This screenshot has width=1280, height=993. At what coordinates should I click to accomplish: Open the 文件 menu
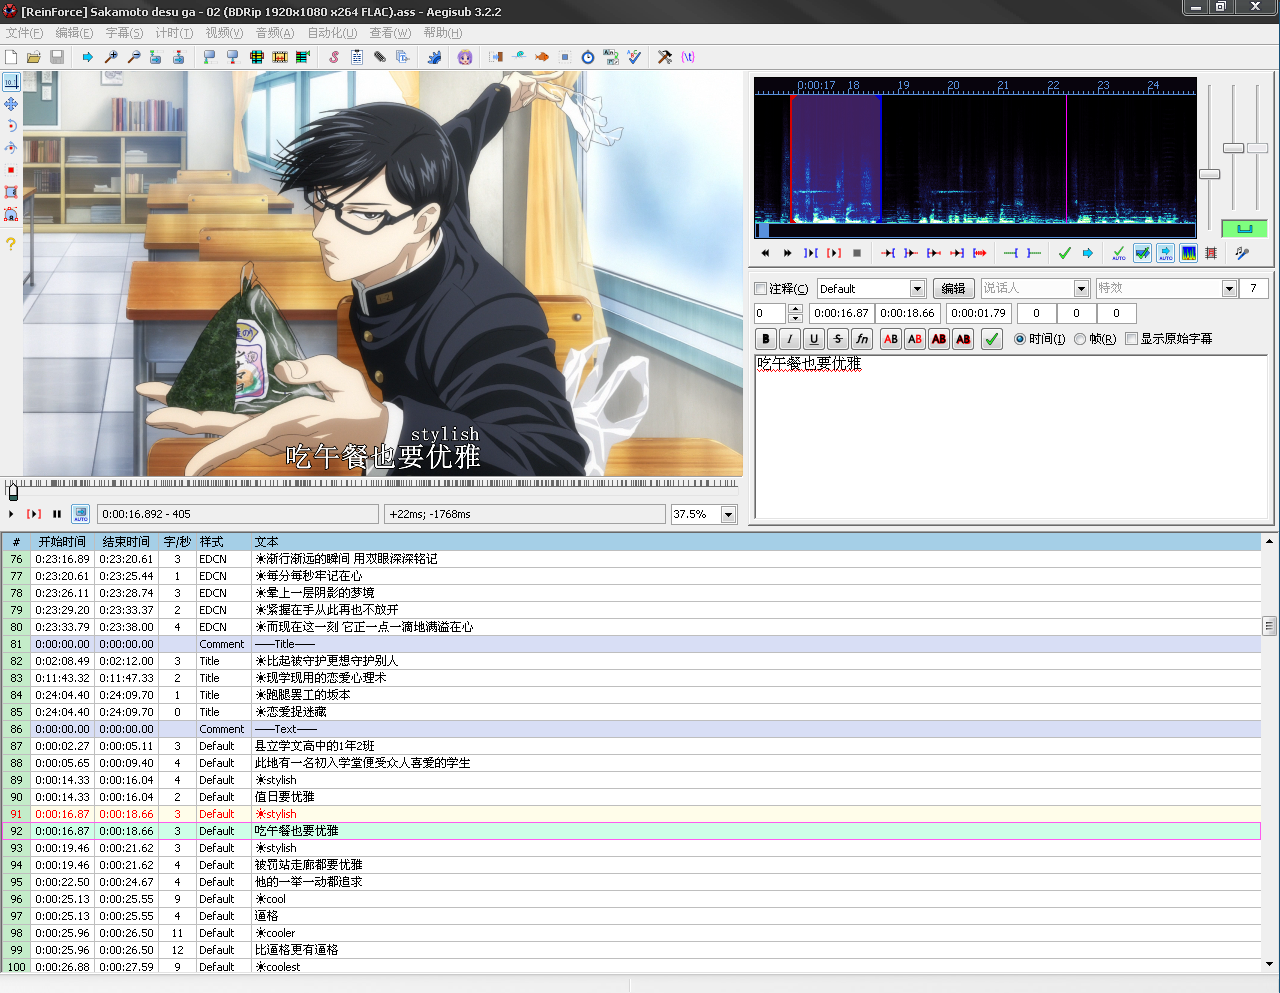(x=24, y=33)
